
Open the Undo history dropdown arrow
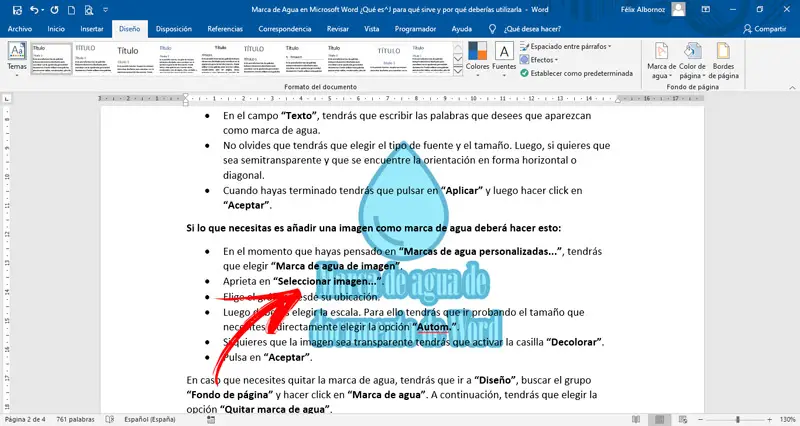pyautogui.click(x=42, y=10)
